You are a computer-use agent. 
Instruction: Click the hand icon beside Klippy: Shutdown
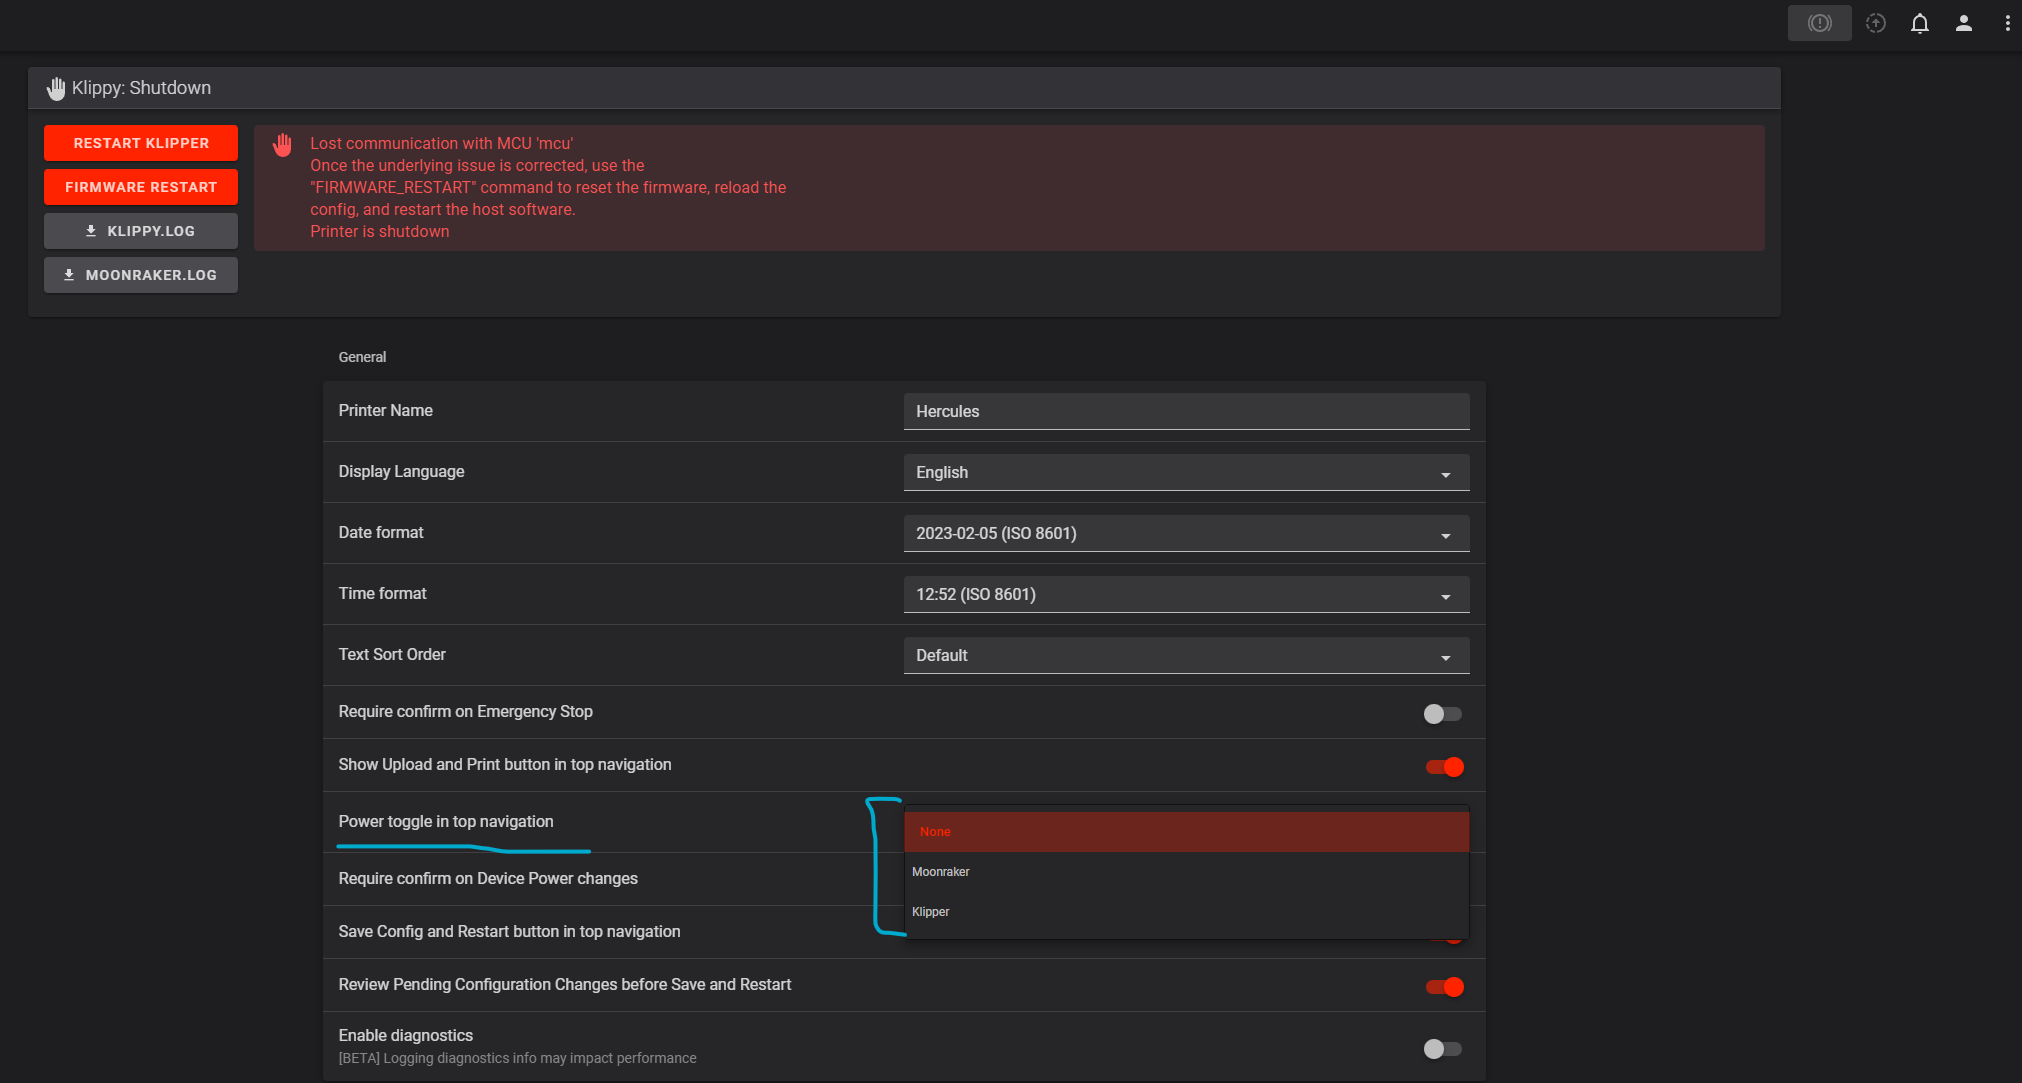tap(56, 88)
